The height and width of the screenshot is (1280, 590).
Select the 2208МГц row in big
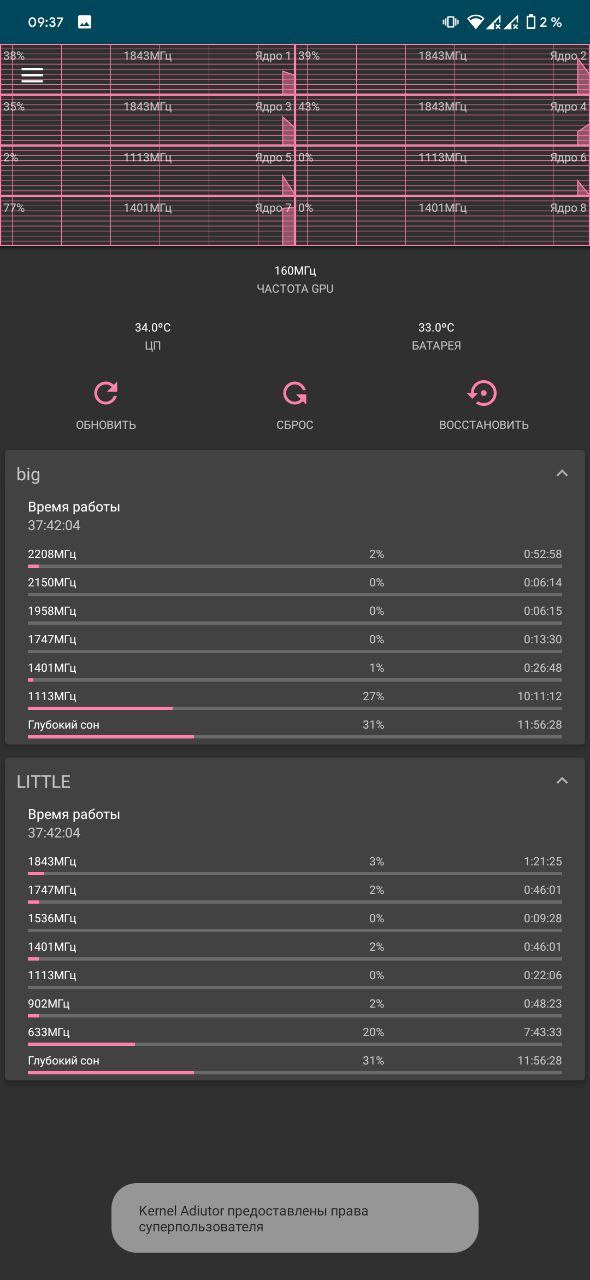(x=295, y=558)
